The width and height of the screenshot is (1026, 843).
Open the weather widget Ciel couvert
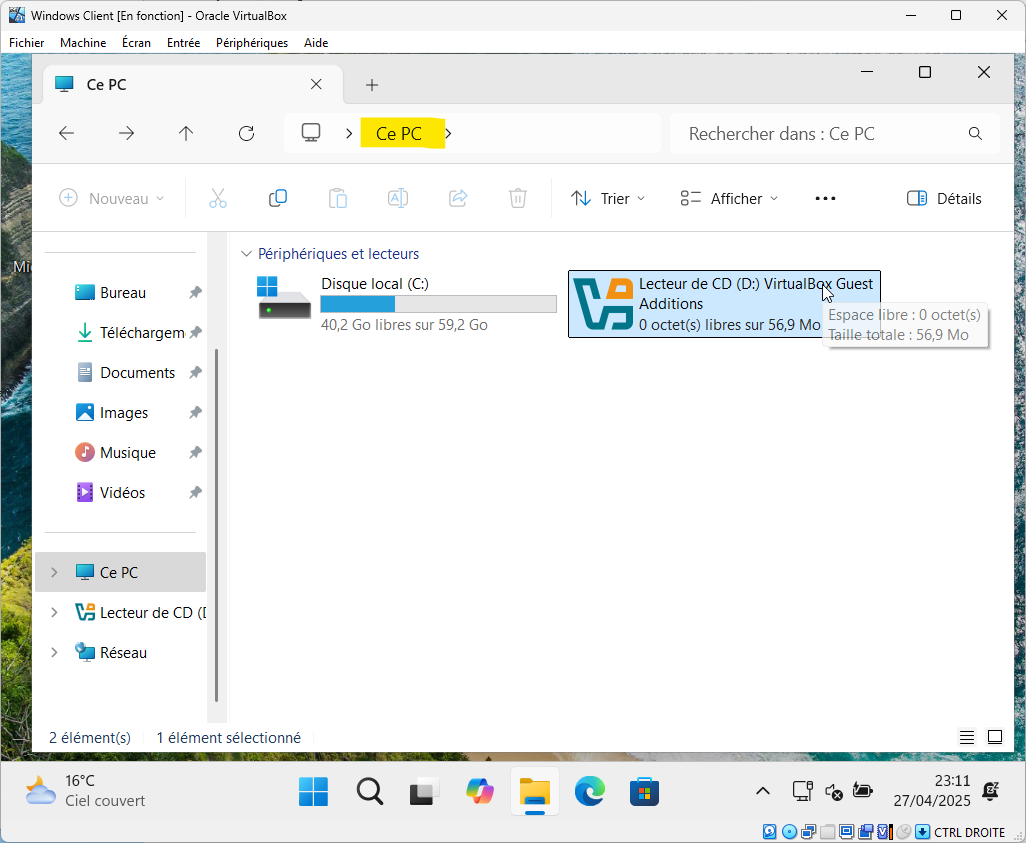(85, 791)
